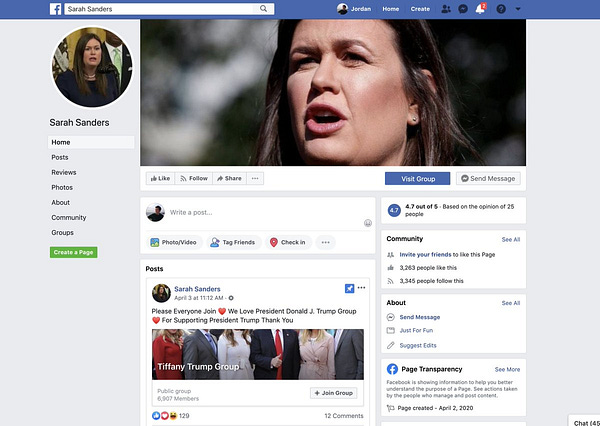
Task: Choose Tag Friends in the composer
Action: click(233, 242)
